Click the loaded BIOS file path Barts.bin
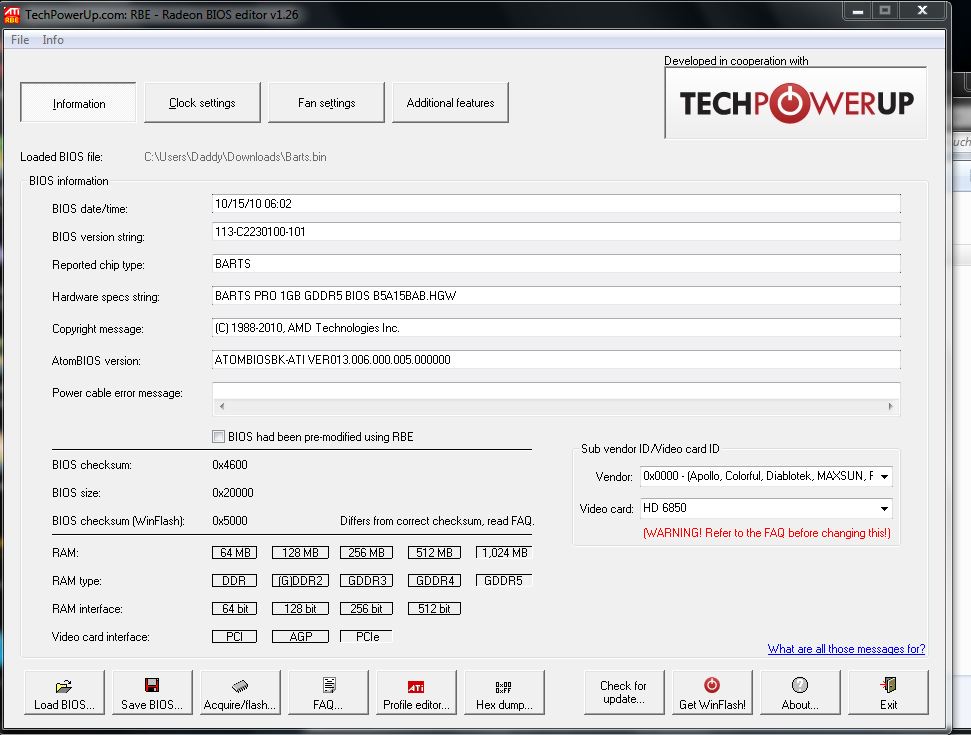971x735 pixels. (x=235, y=157)
